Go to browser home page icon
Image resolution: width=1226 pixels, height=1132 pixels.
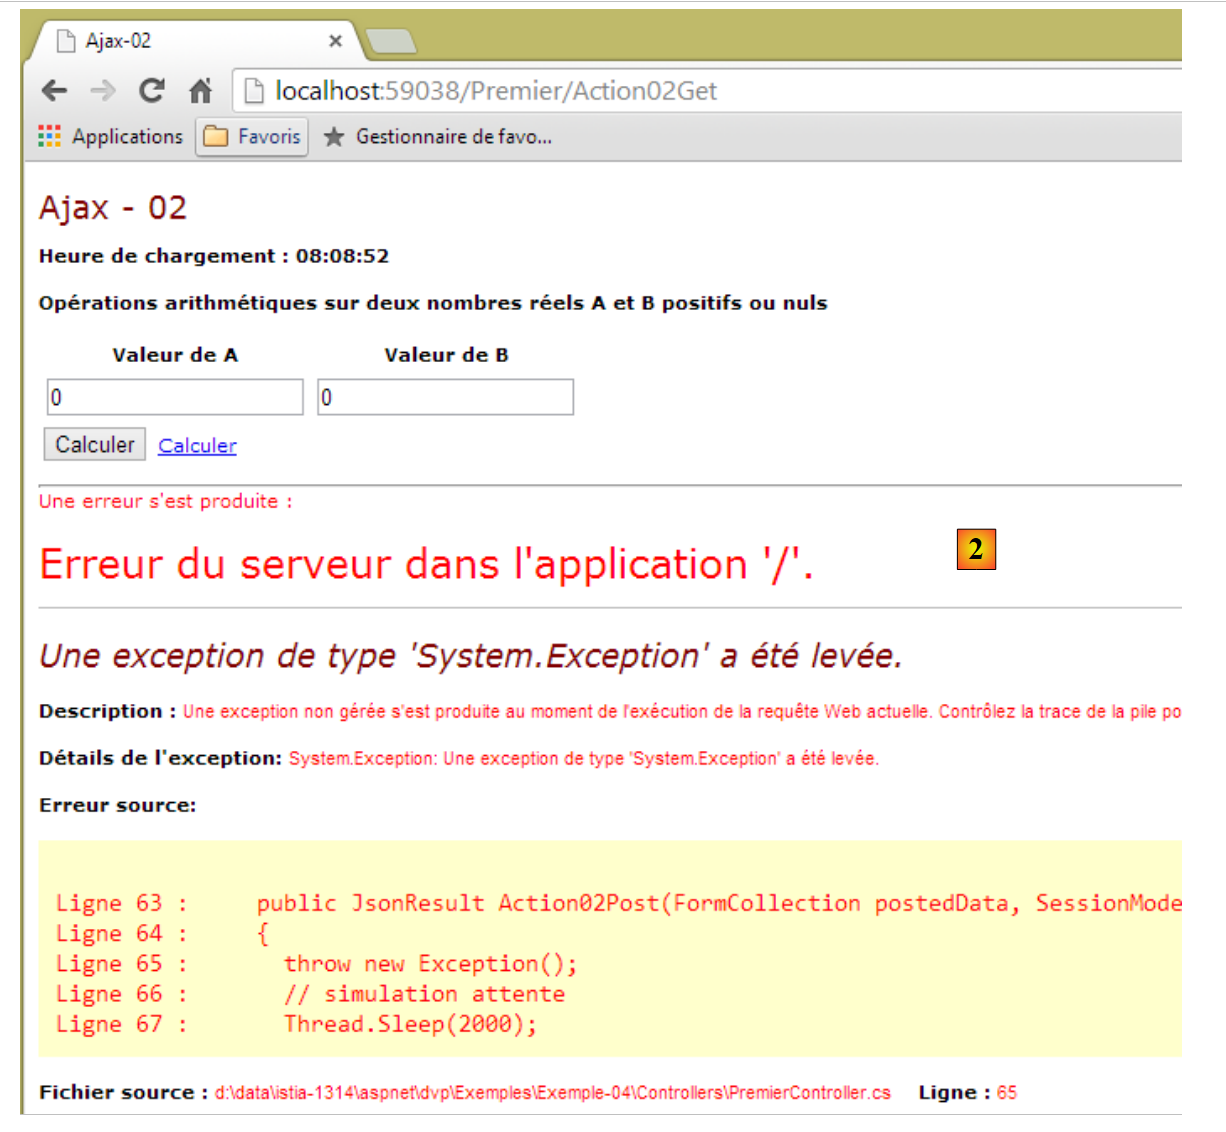tap(201, 91)
